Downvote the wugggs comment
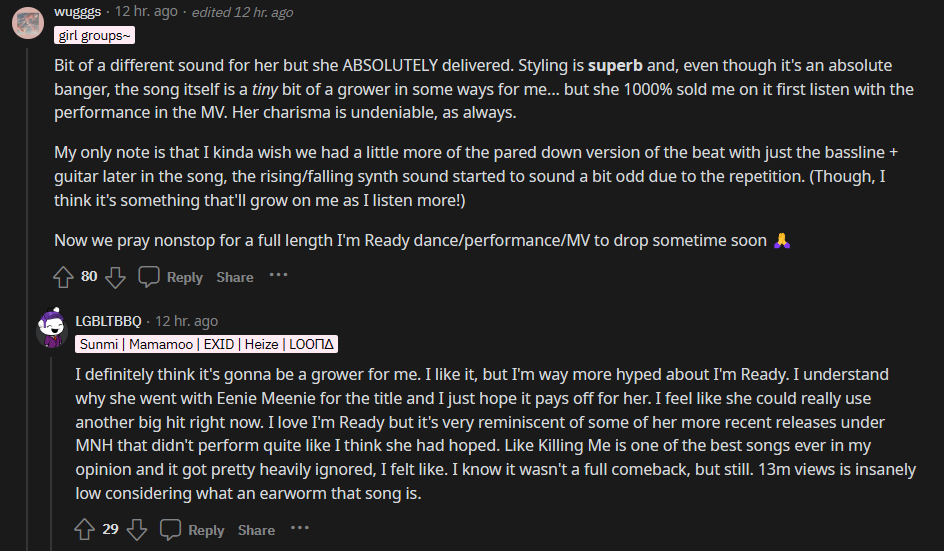Image resolution: width=944 pixels, height=551 pixels. (115, 277)
